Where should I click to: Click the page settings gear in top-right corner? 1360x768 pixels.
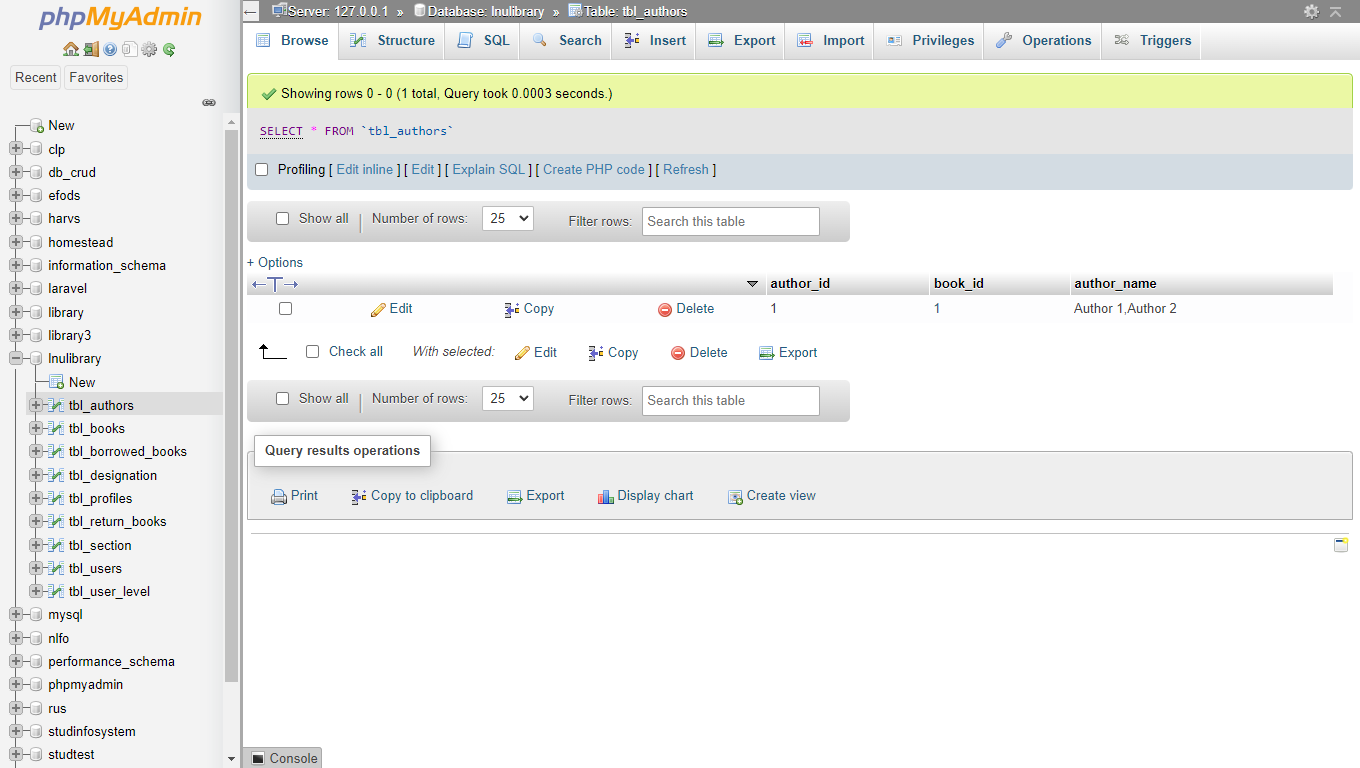click(x=1311, y=11)
